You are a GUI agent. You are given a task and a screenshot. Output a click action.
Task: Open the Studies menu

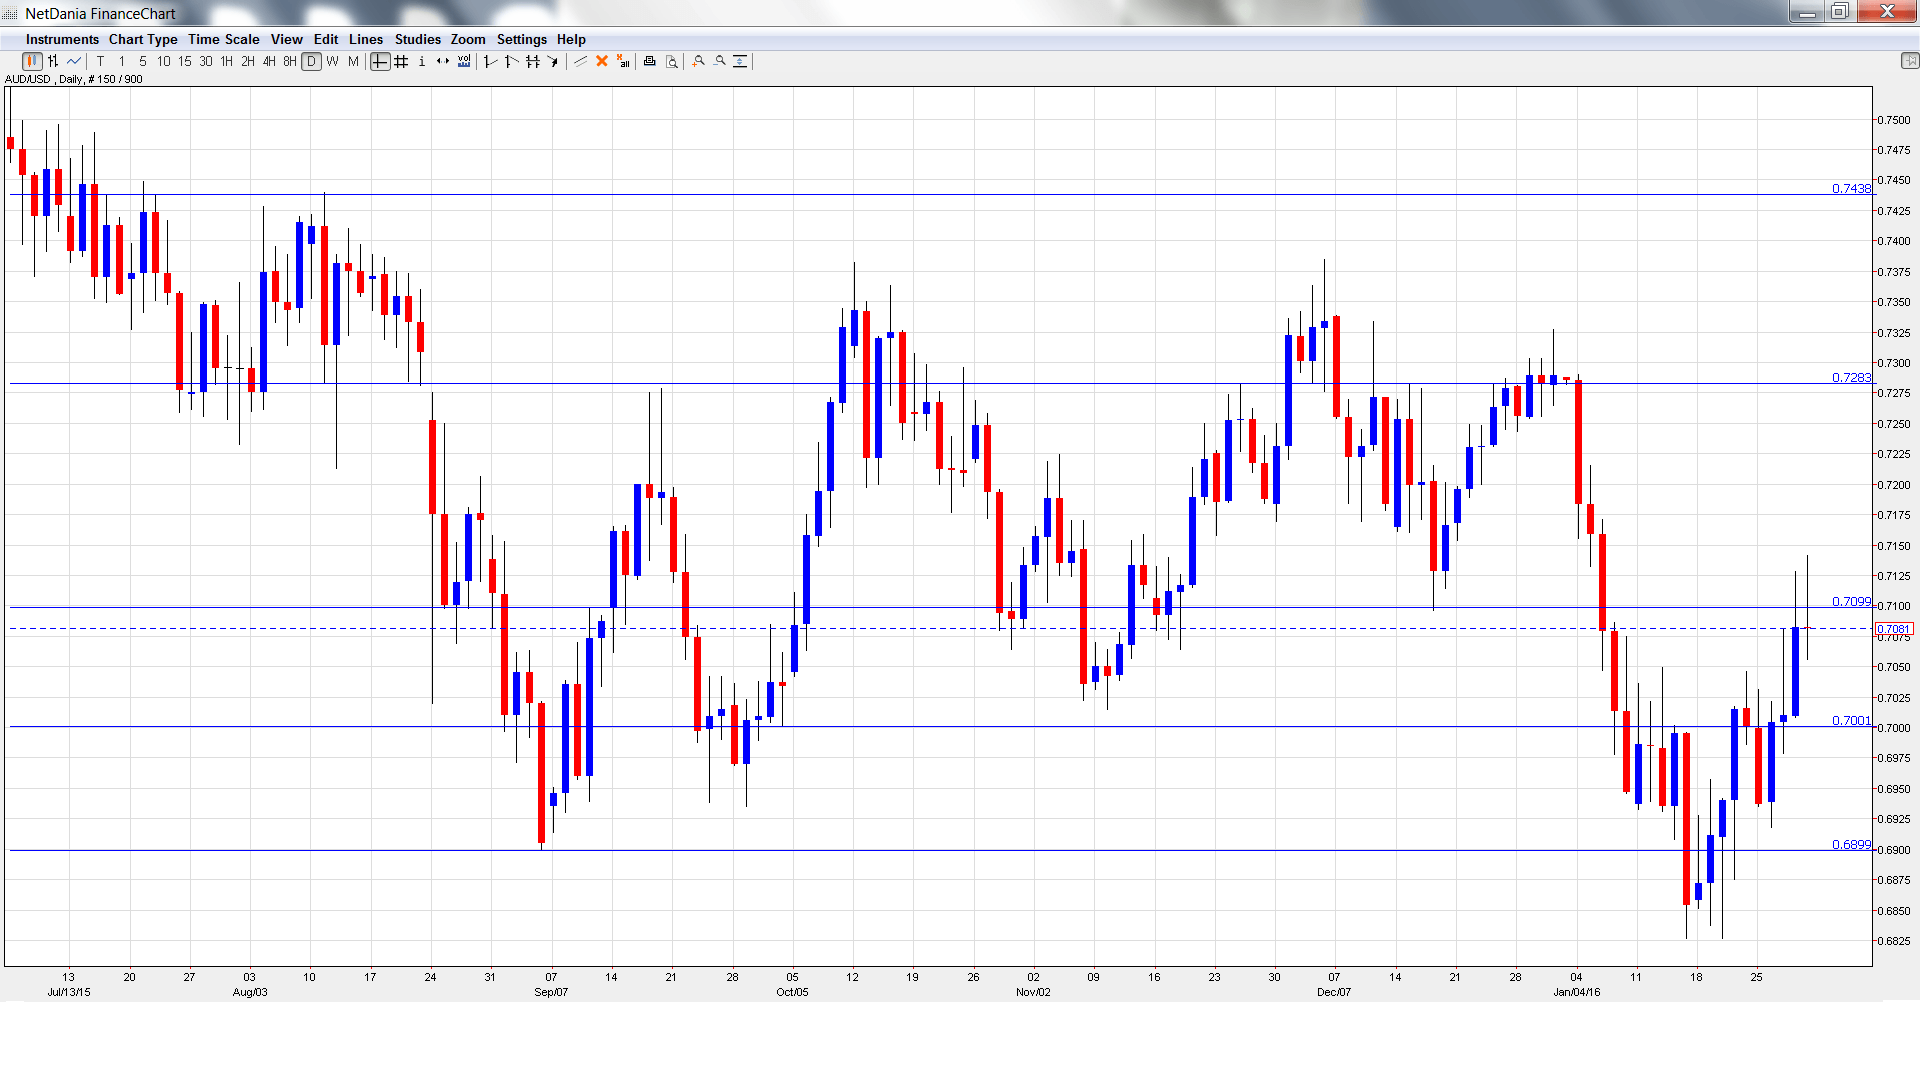point(418,40)
